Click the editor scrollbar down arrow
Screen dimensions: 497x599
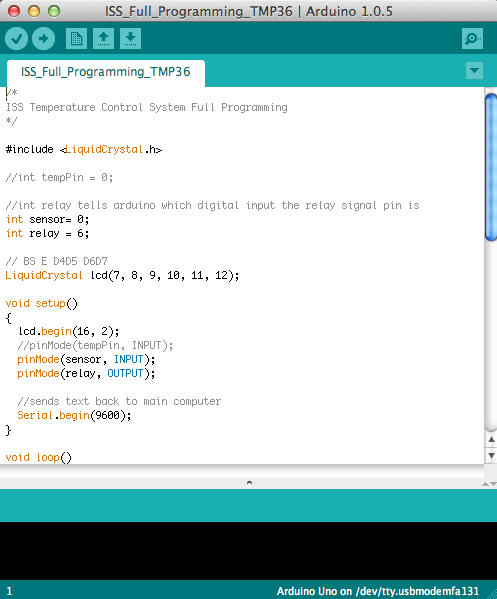492,456
